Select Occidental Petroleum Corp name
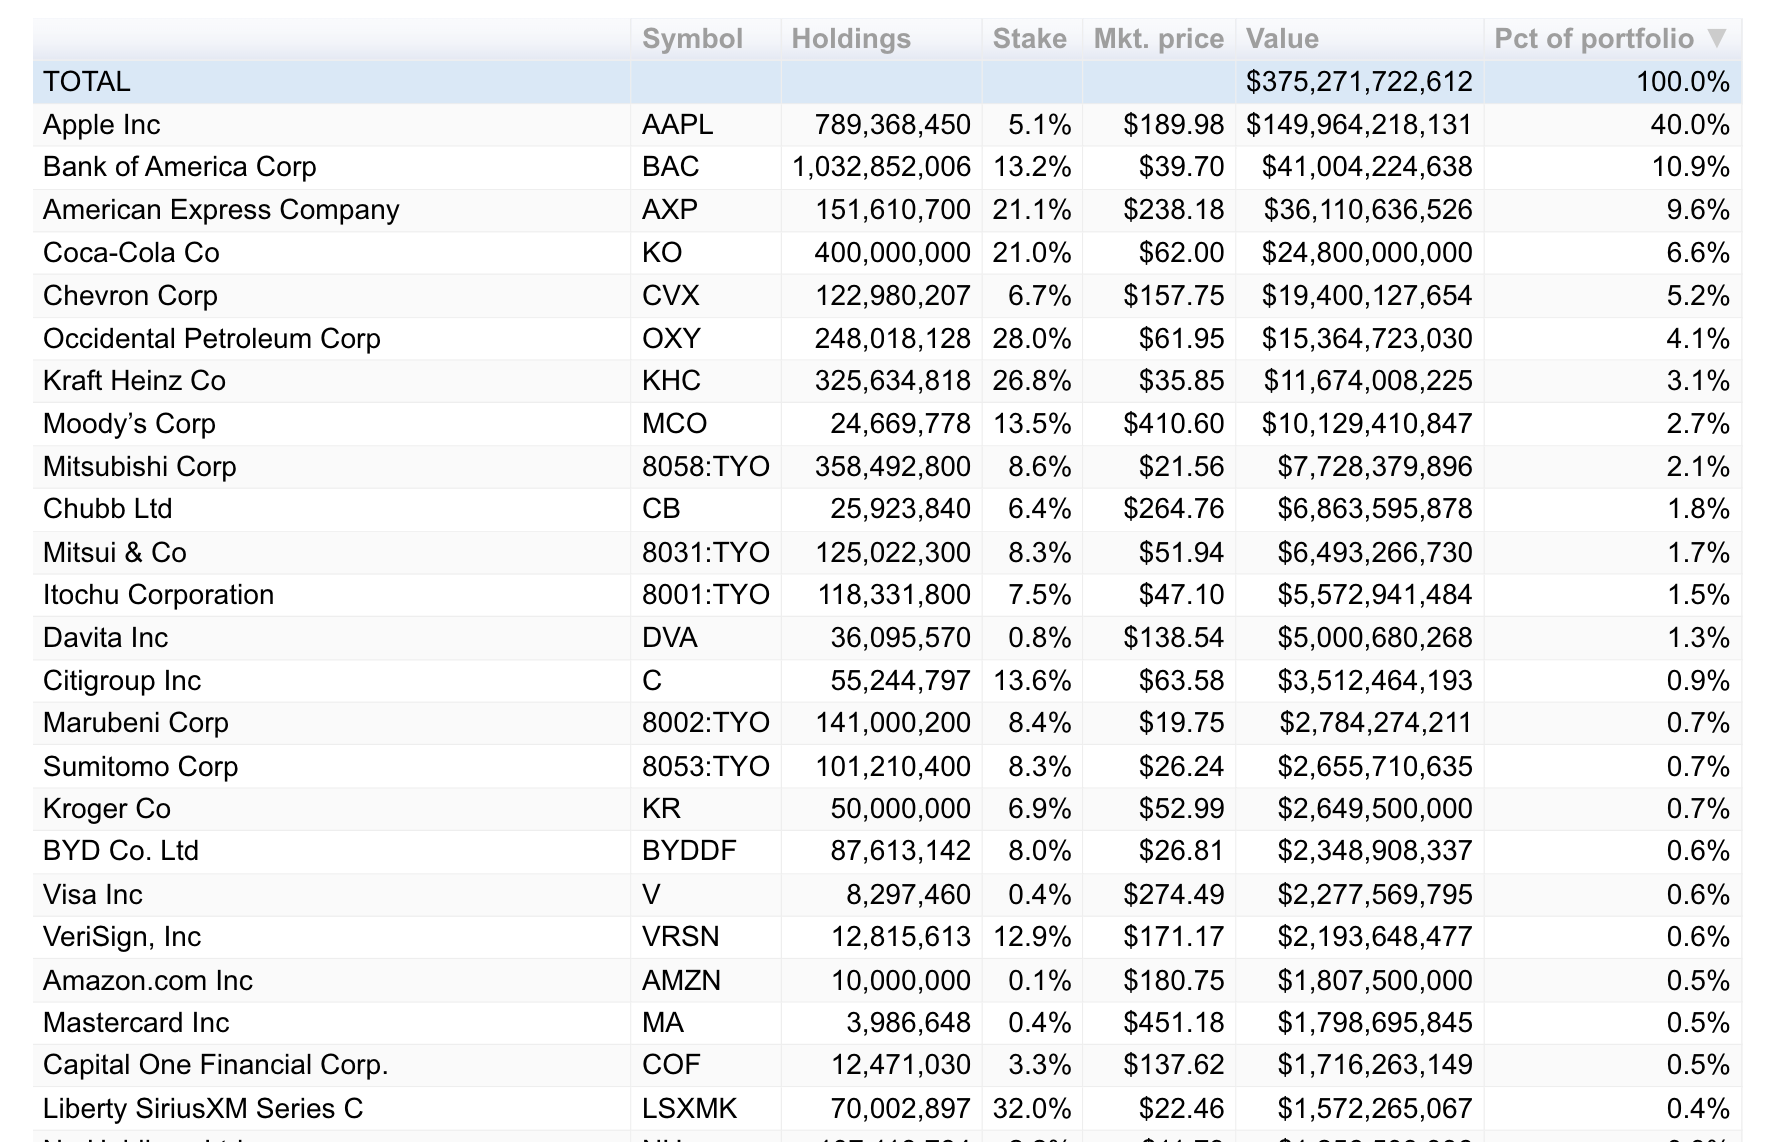Screen dimensions: 1768x1142 [212, 339]
